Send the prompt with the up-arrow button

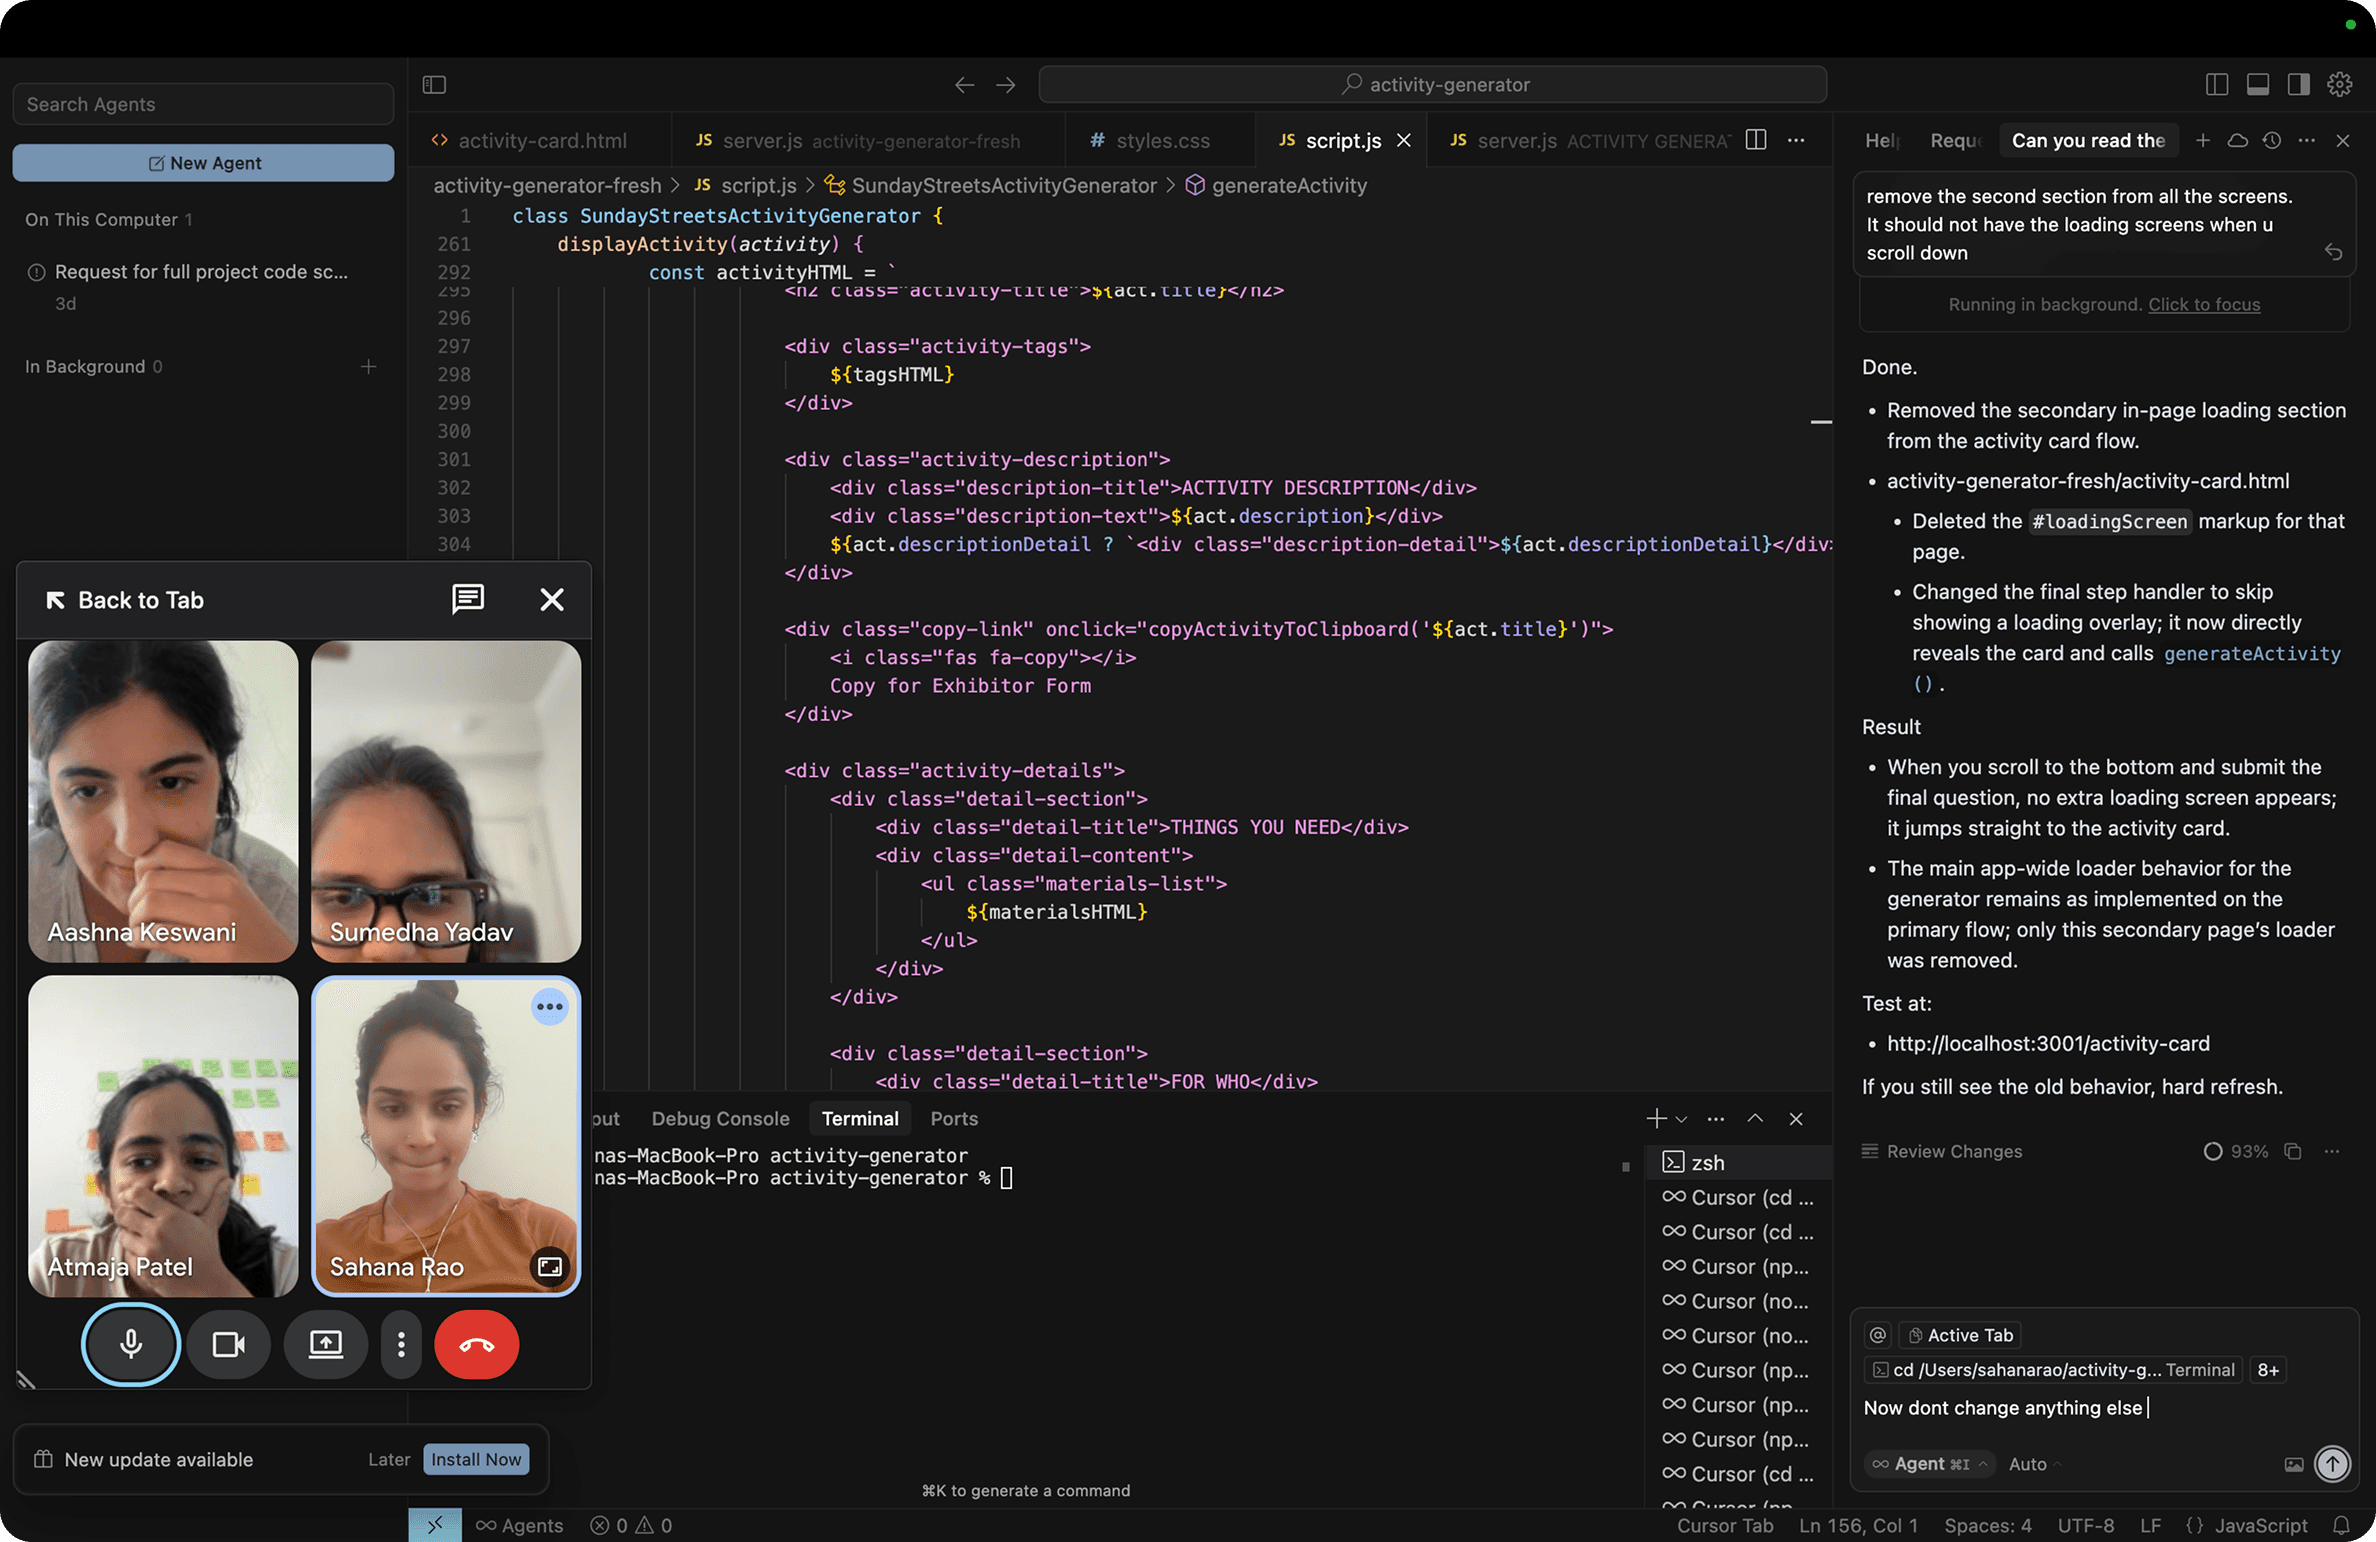pyautogui.click(x=2331, y=1463)
